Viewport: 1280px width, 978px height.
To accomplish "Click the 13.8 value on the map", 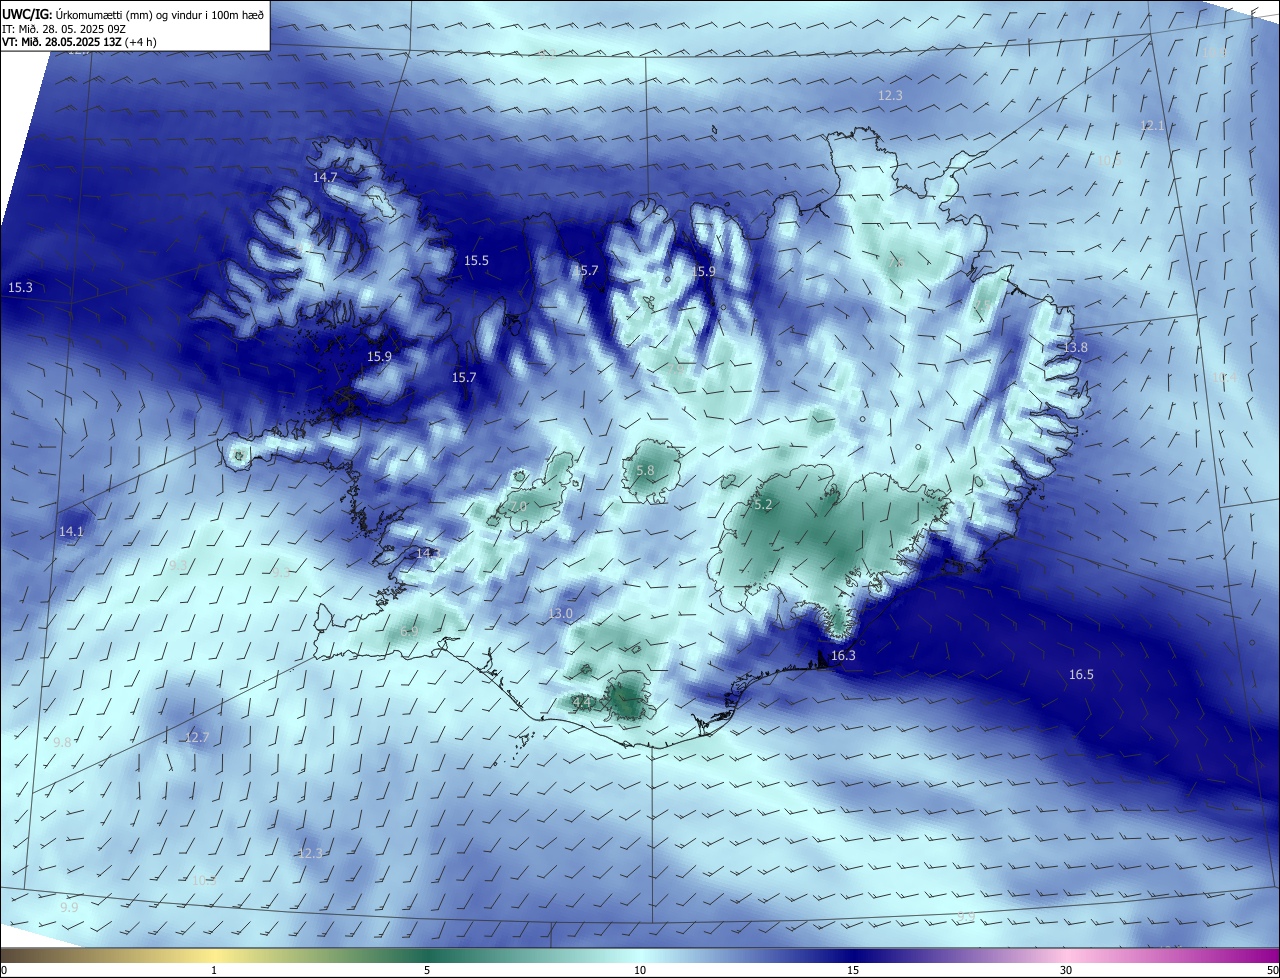I will coord(1075,347).
